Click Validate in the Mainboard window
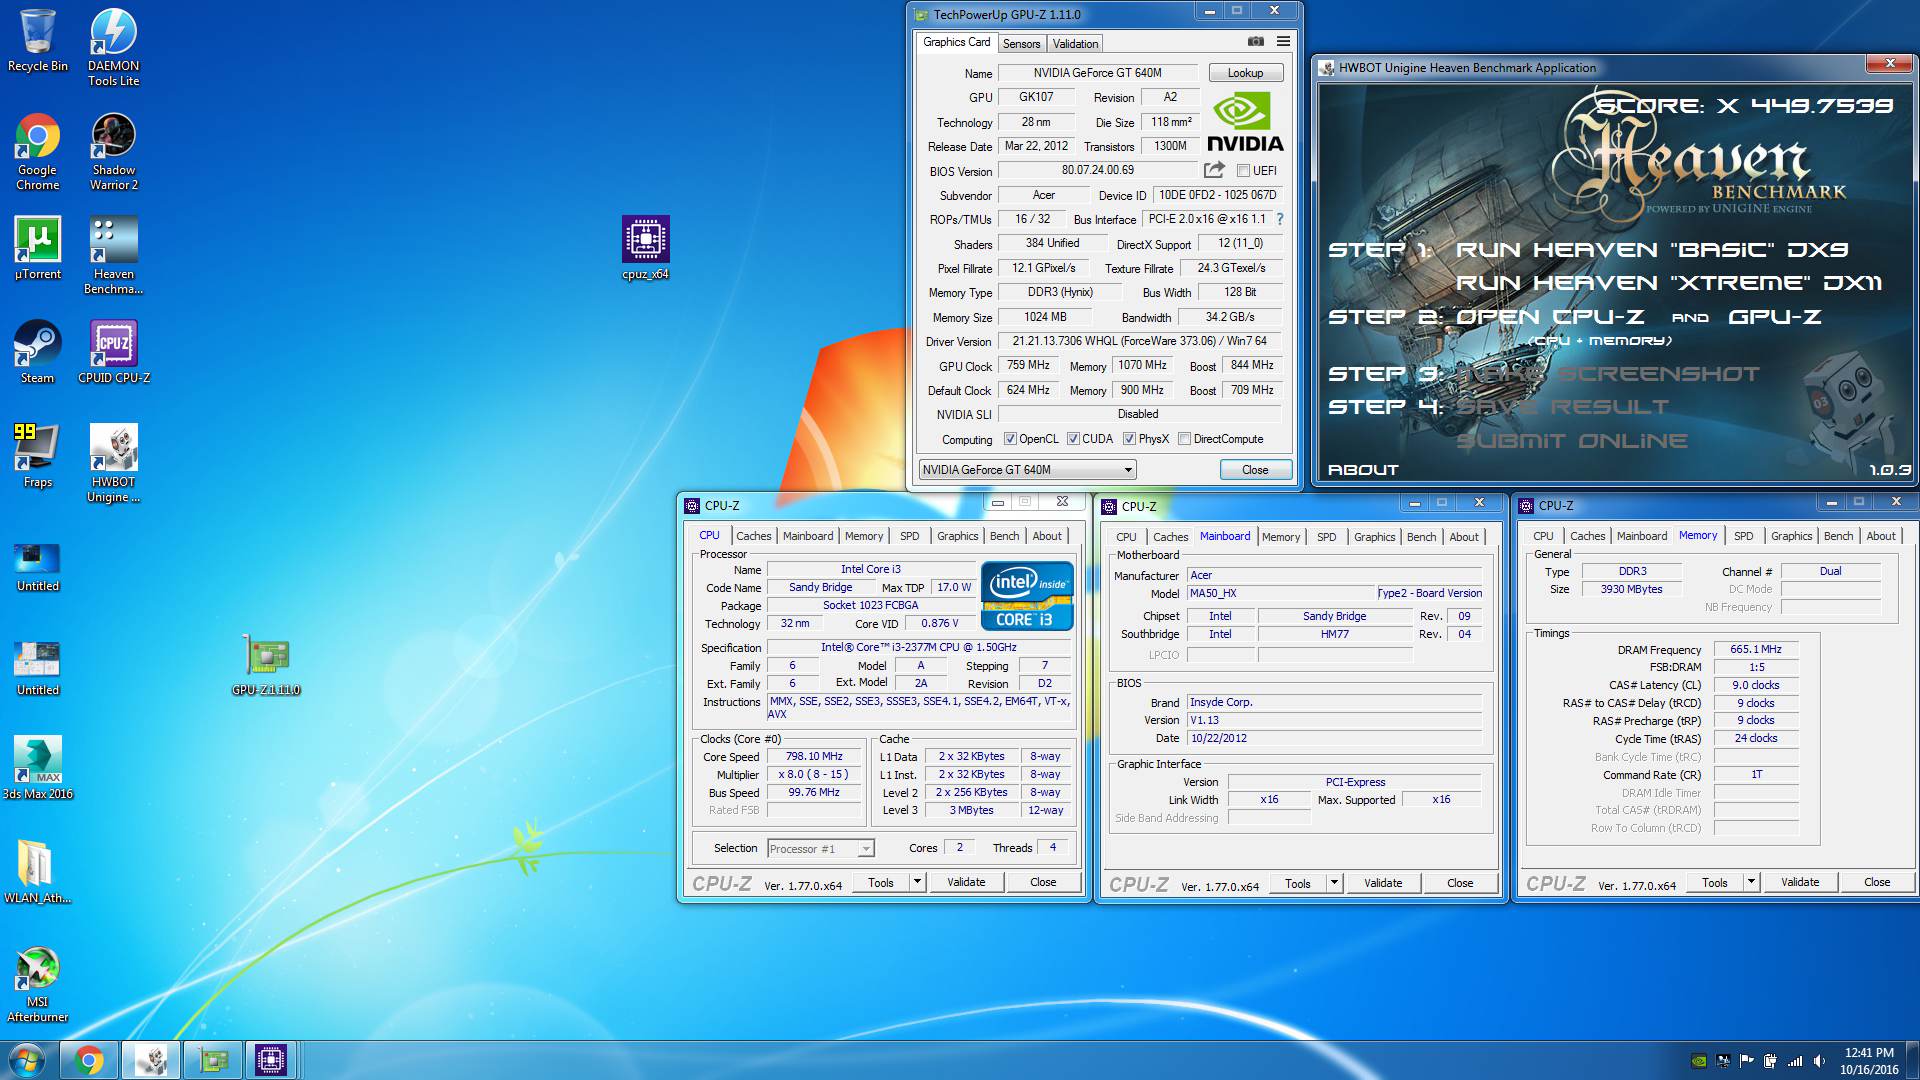The image size is (1920, 1080). (1383, 883)
